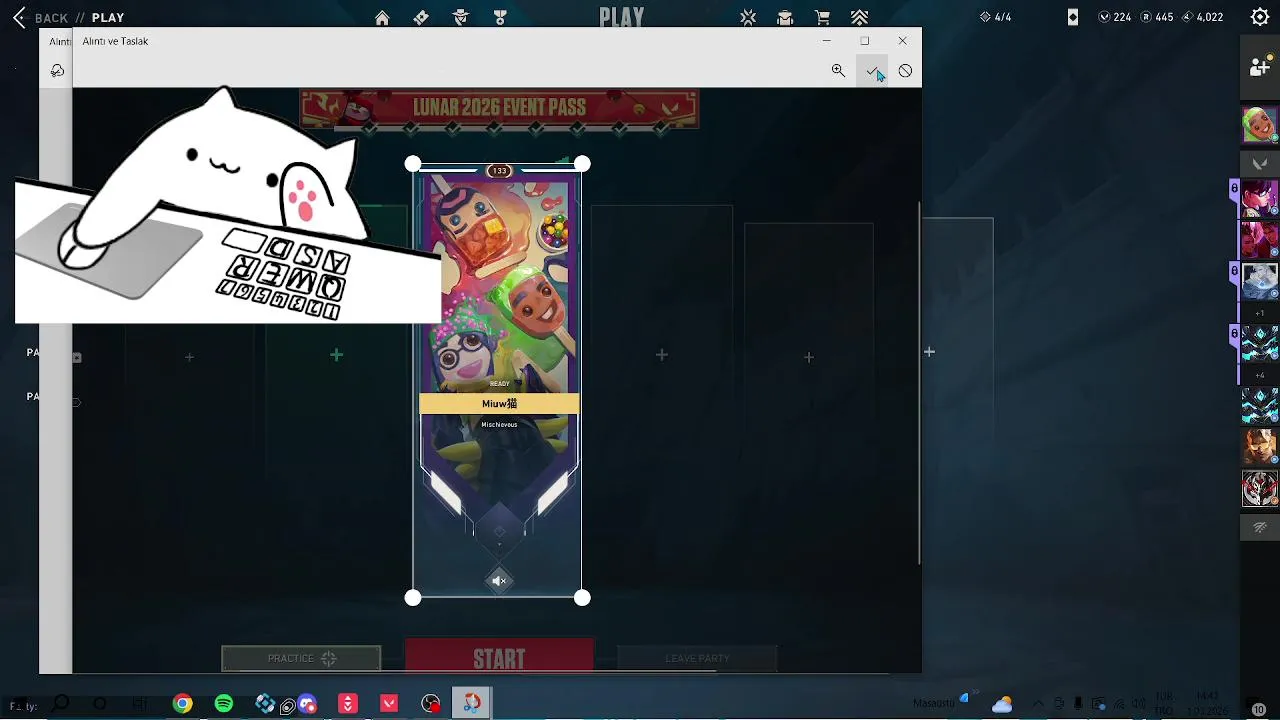This screenshot has width=1280, height=720.
Task: Open Google Chrome from the taskbar
Action: coord(182,704)
